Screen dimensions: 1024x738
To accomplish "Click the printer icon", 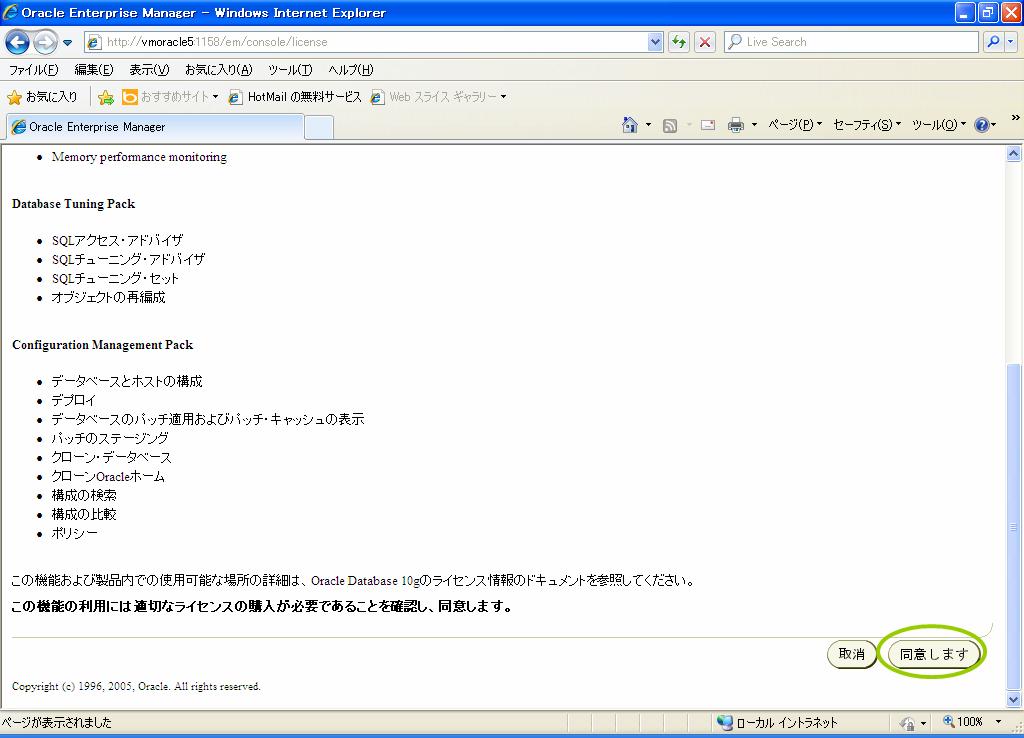I will (x=736, y=125).
